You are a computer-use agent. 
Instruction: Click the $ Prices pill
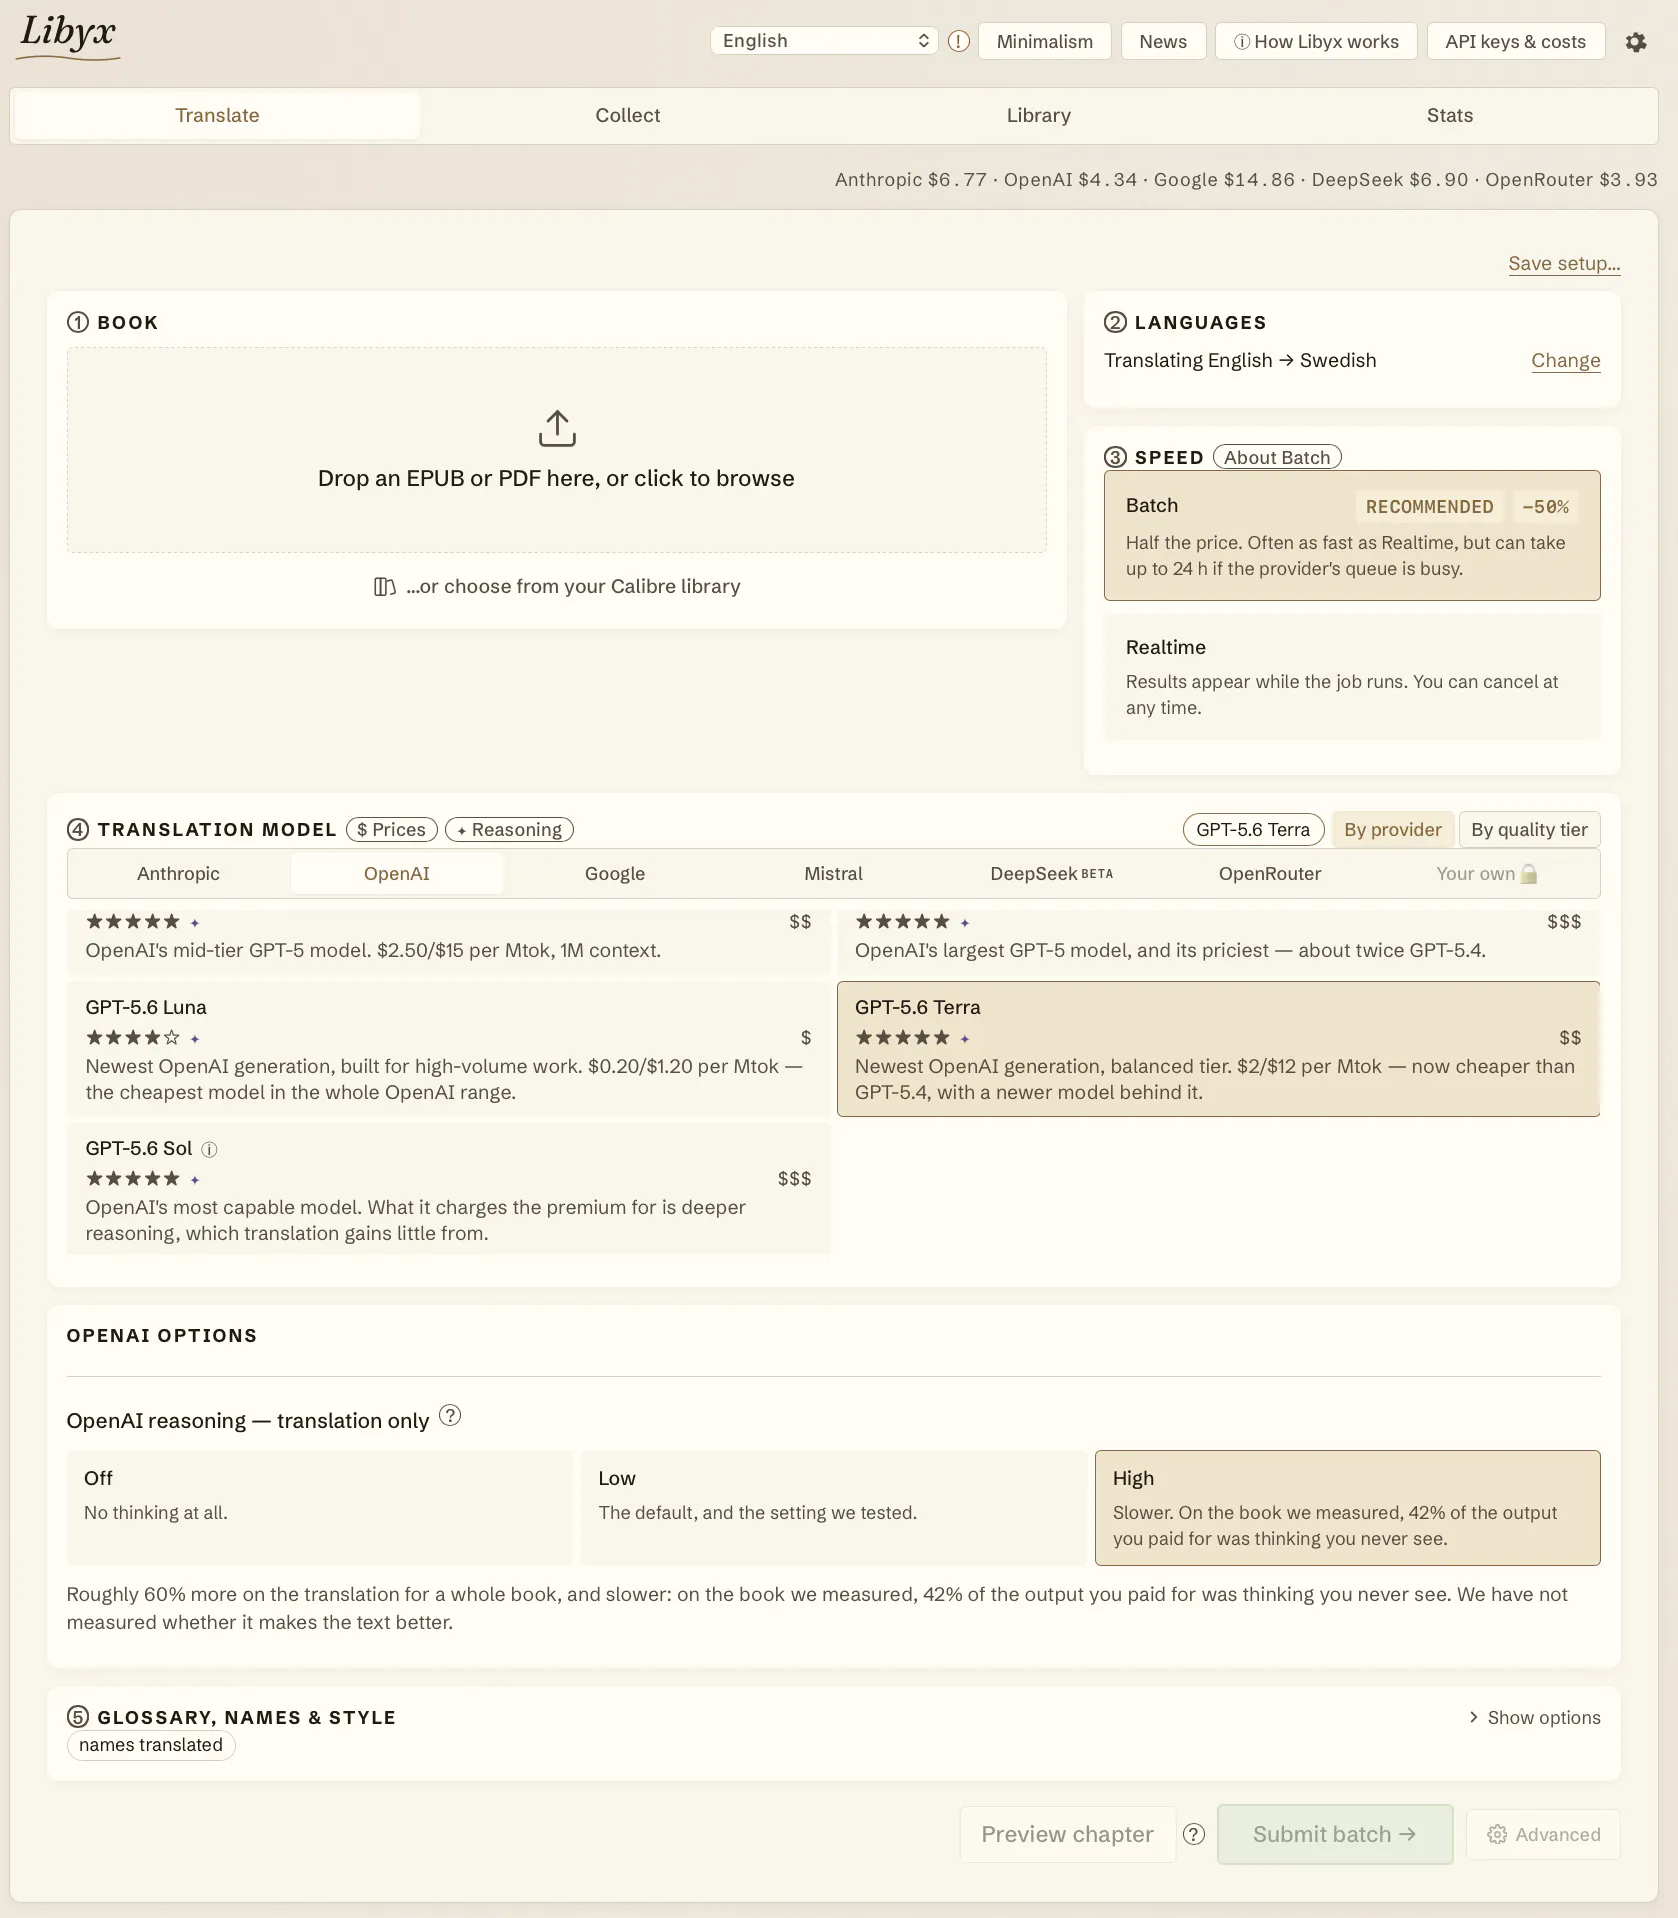pos(391,829)
